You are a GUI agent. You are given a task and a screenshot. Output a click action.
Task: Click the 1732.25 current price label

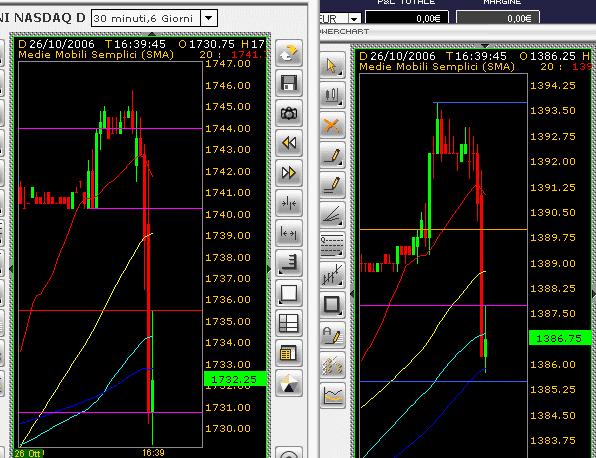click(235, 379)
